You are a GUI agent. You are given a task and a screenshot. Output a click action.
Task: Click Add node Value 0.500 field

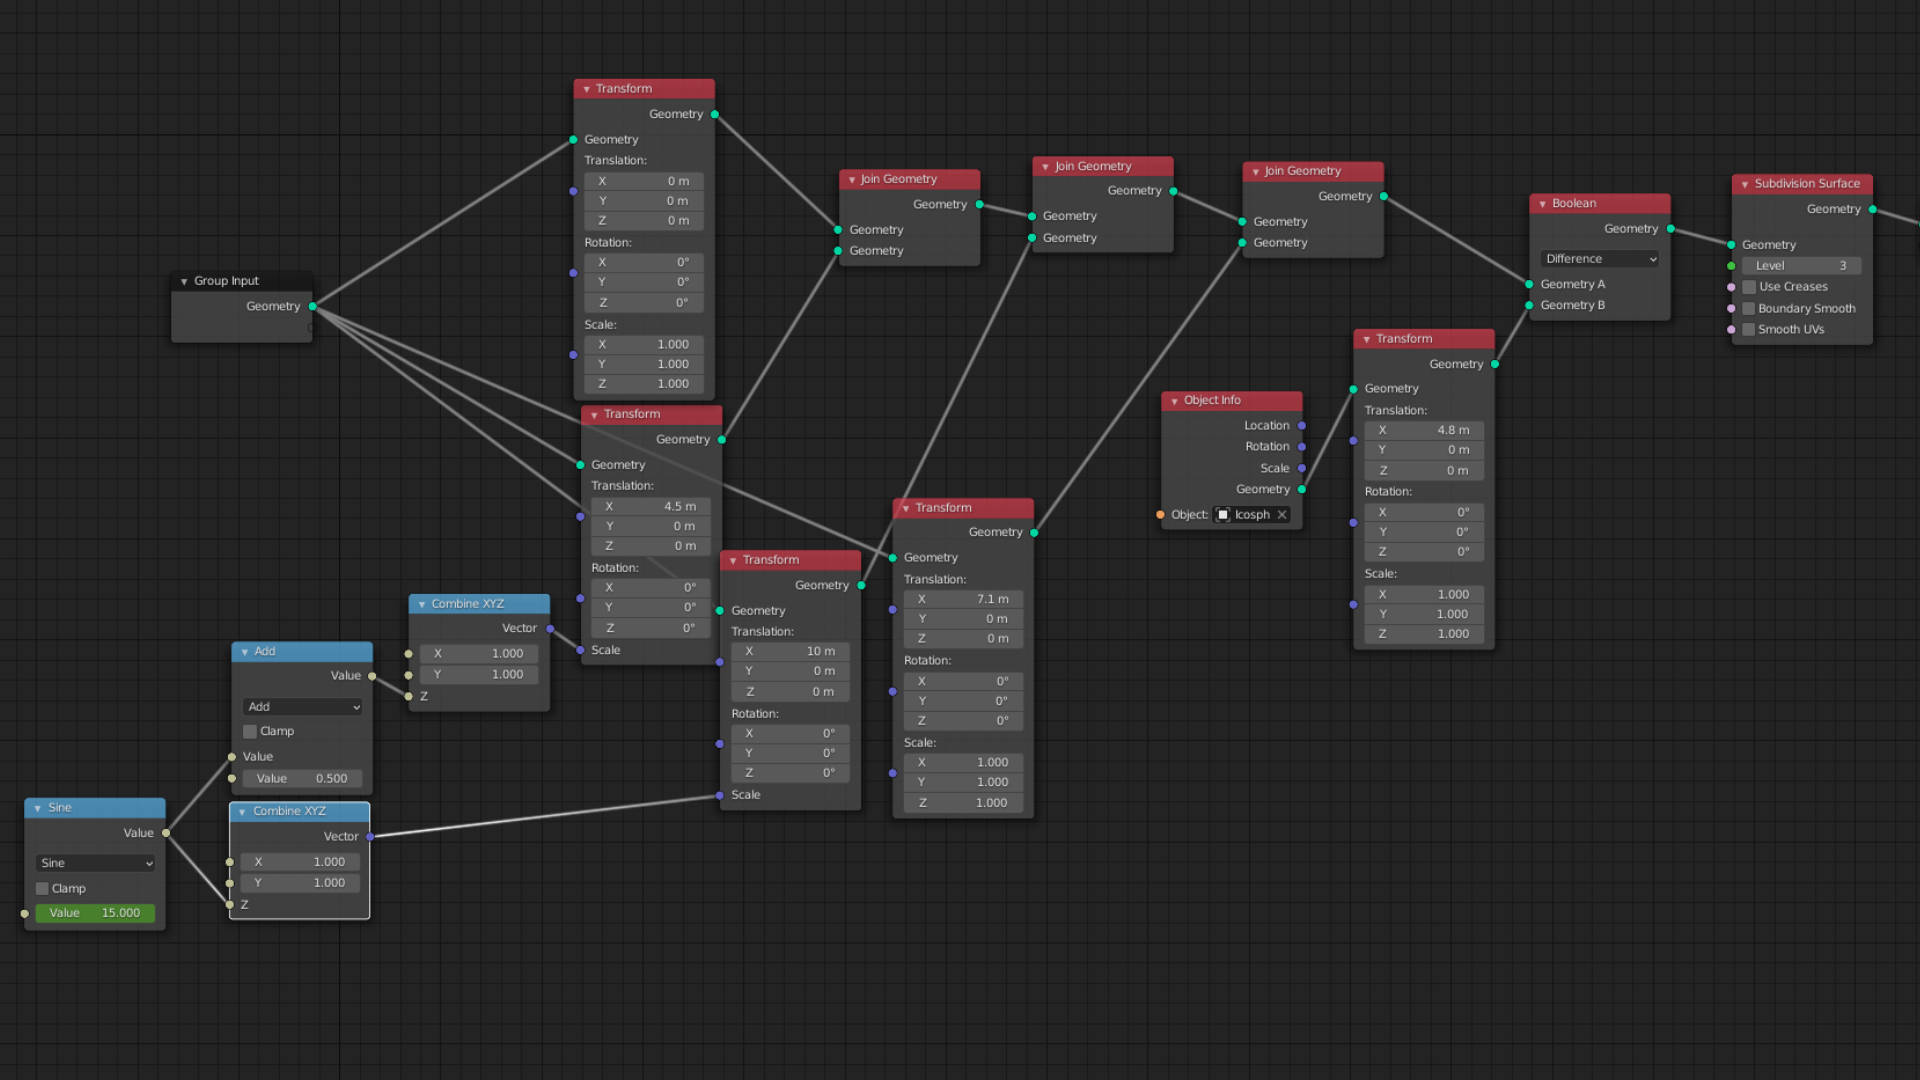[x=302, y=779]
